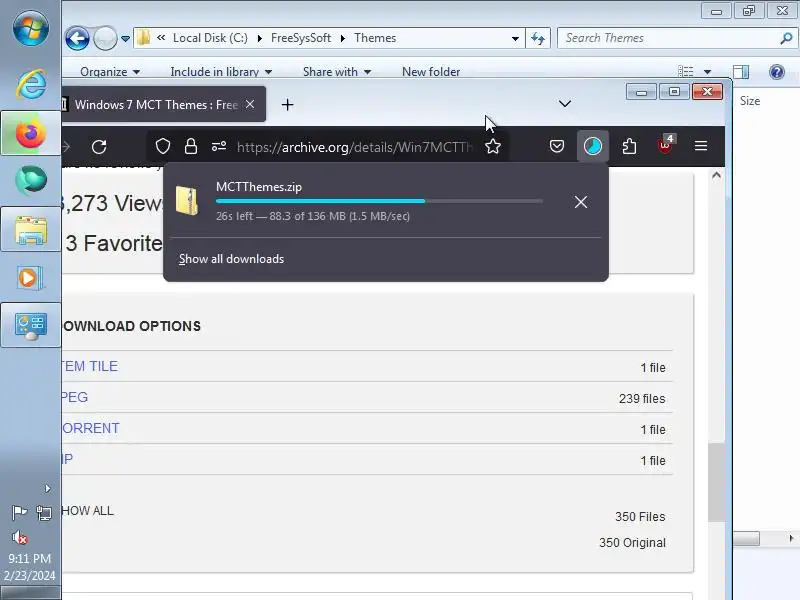Click the MCTThemes.zip download progress bar
This screenshot has width=800, height=600.
tap(379, 201)
